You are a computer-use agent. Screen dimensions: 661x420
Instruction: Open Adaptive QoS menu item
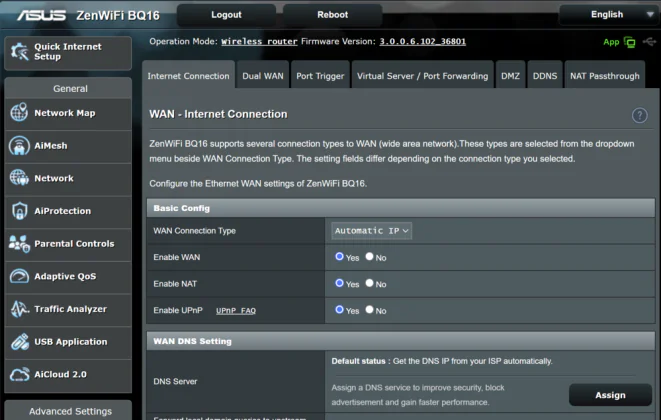click(68, 277)
